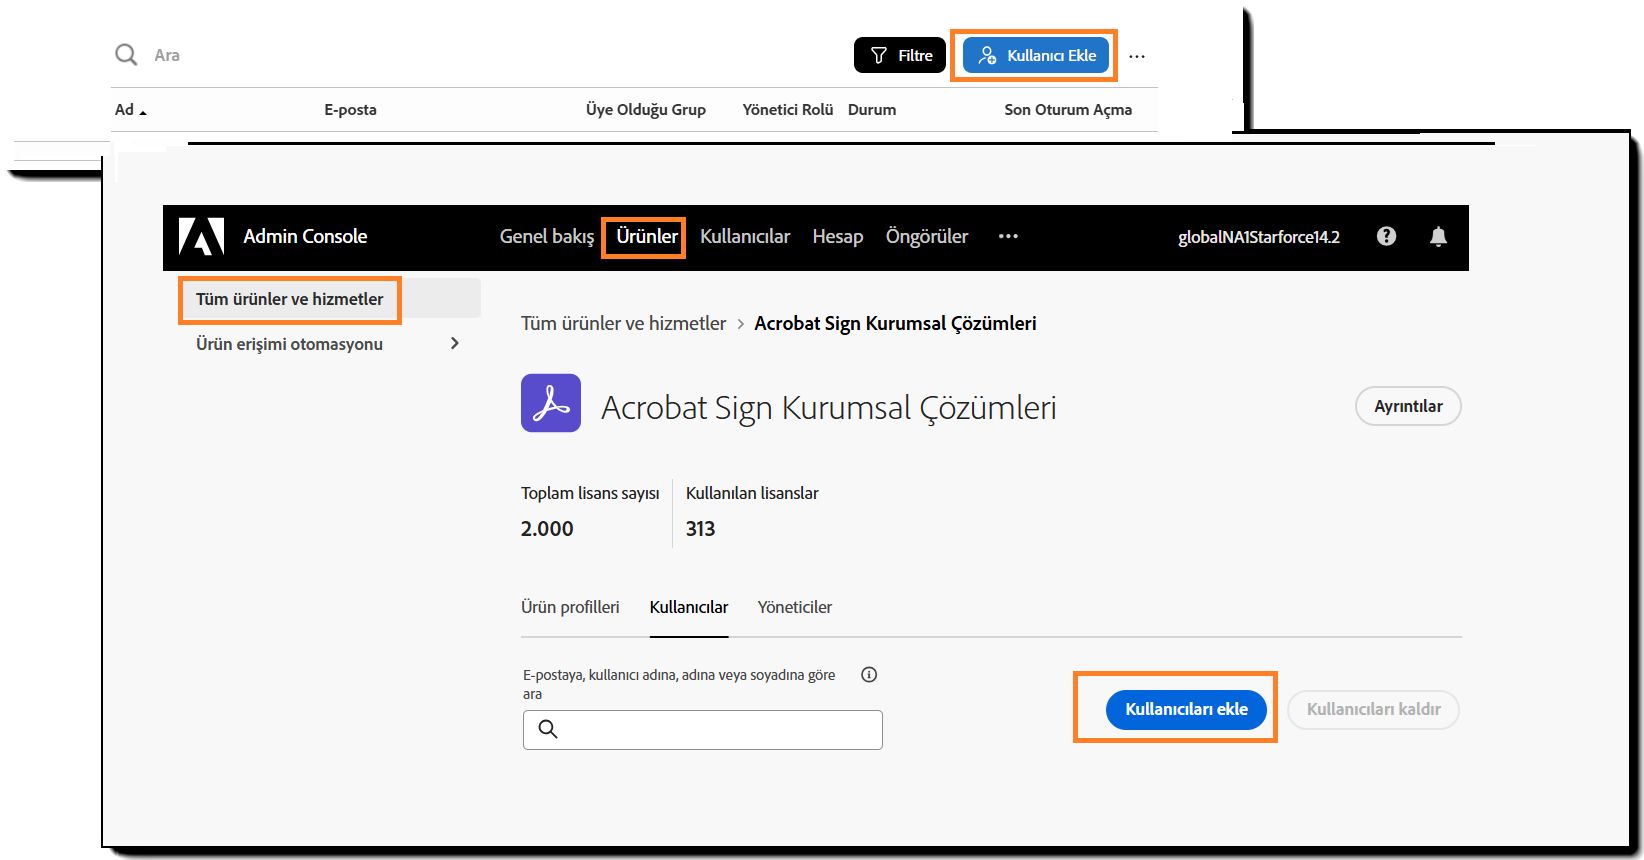The width and height of the screenshot is (1644, 860).
Task: Follow the Tüm ürünler ve hizmetler breadcrumb
Action: click(623, 323)
